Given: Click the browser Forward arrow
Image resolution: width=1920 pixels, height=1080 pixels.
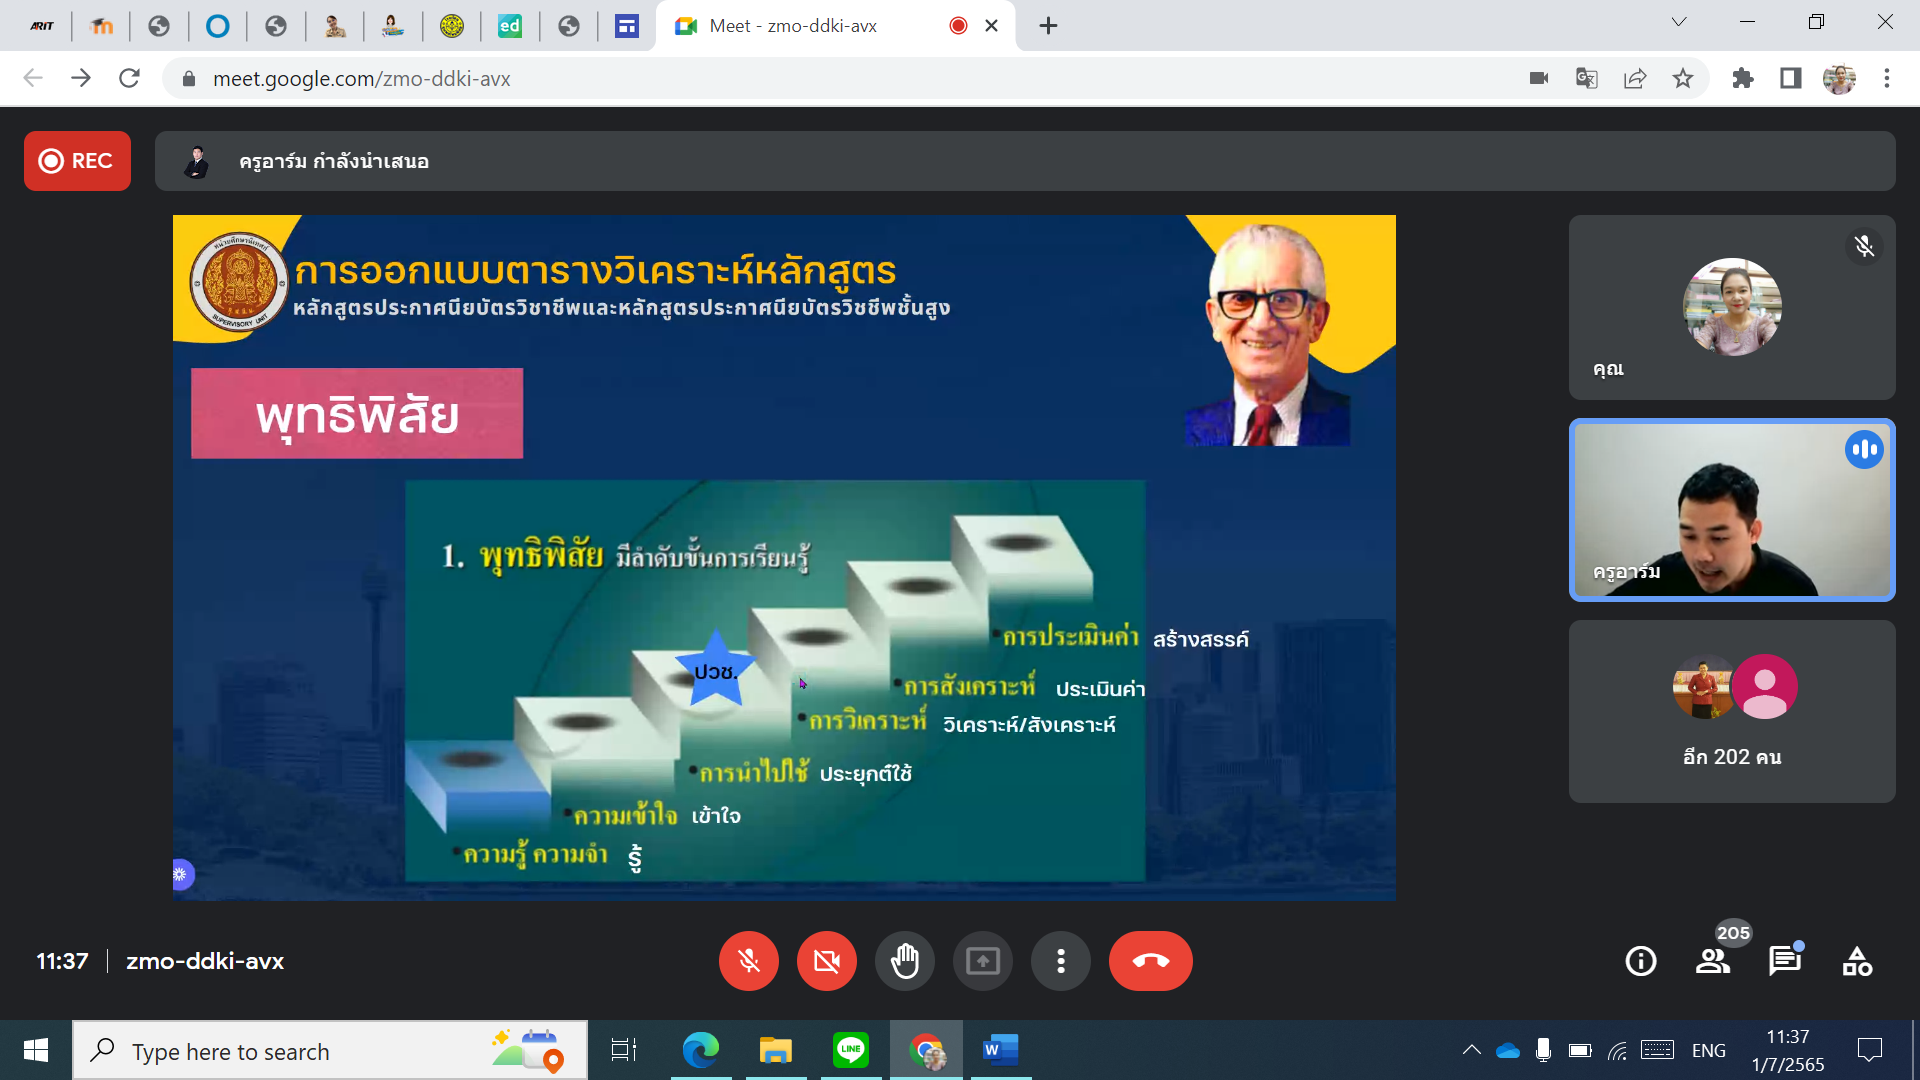Looking at the screenshot, I should [x=81, y=78].
